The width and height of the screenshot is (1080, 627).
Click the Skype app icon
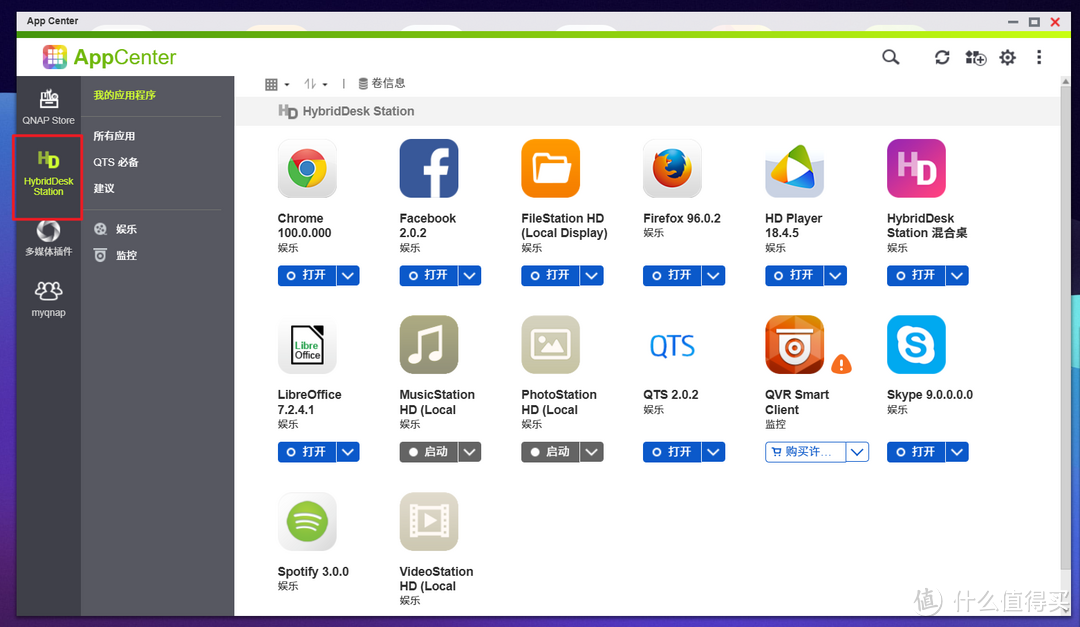(x=916, y=345)
